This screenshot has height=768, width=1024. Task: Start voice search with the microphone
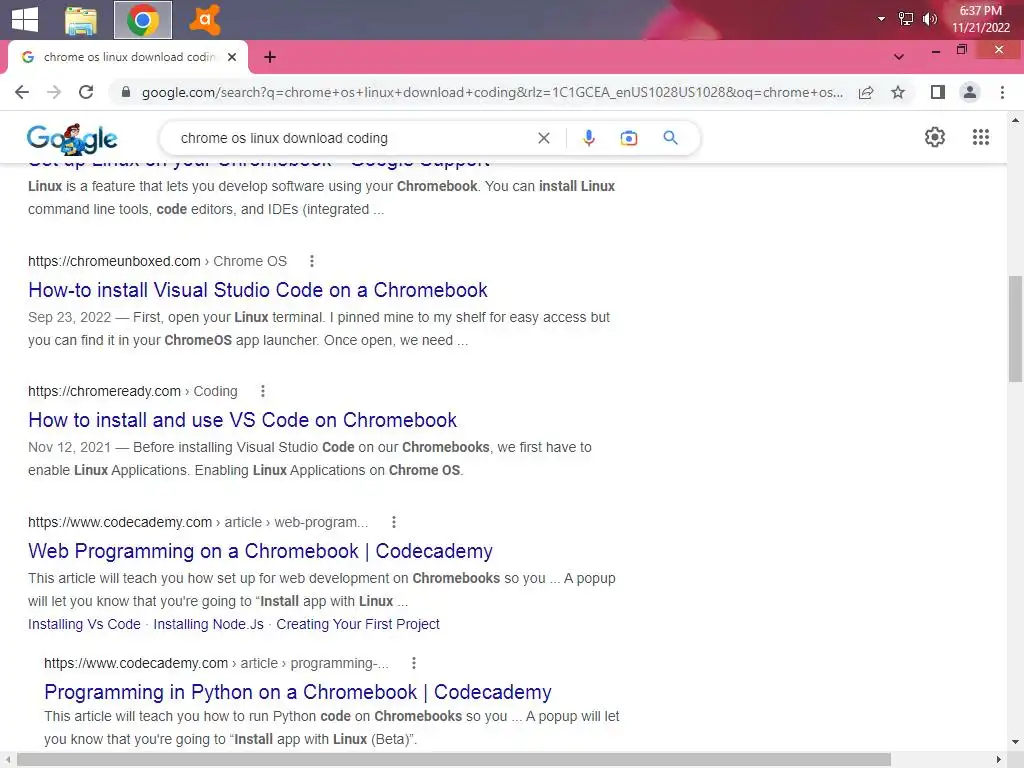click(588, 138)
